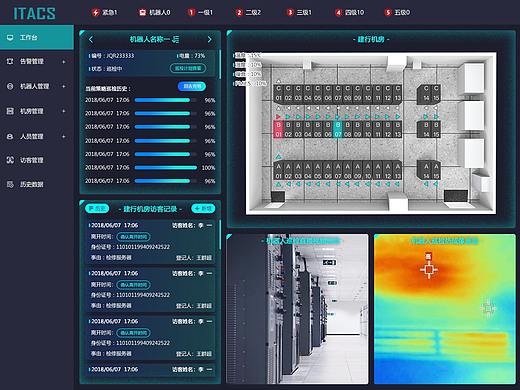The height and width of the screenshot is (390, 520).
Task: Click the icon beside 告警管理
Action: click(x=10, y=61)
